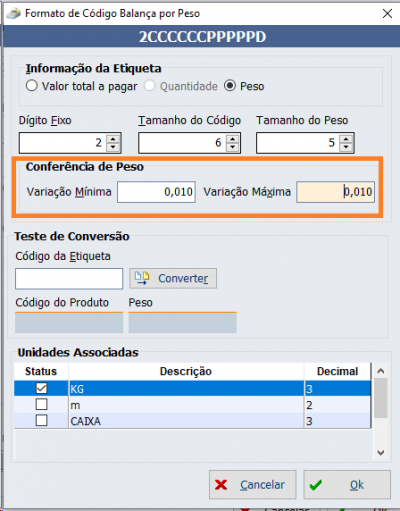Check the m unit checkbox
This screenshot has width=400, height=511.
[x=42, y=404]
